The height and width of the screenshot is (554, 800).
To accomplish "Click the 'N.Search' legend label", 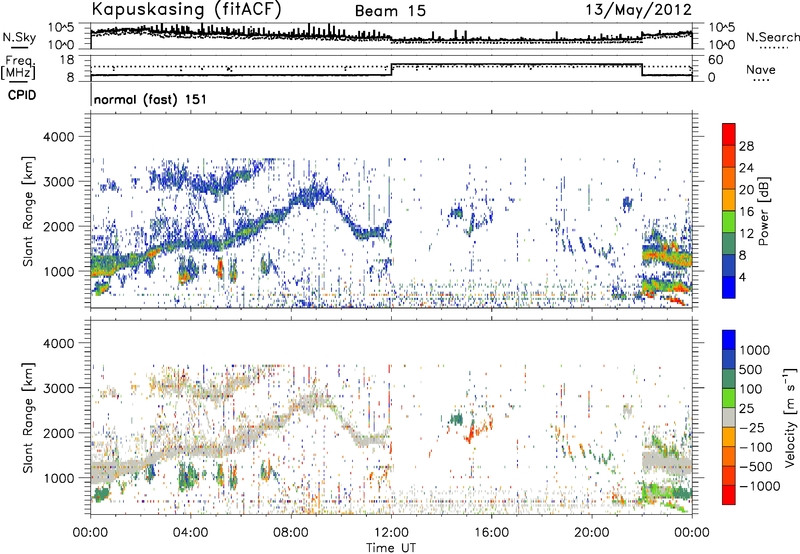I will [x=772, y=37].
